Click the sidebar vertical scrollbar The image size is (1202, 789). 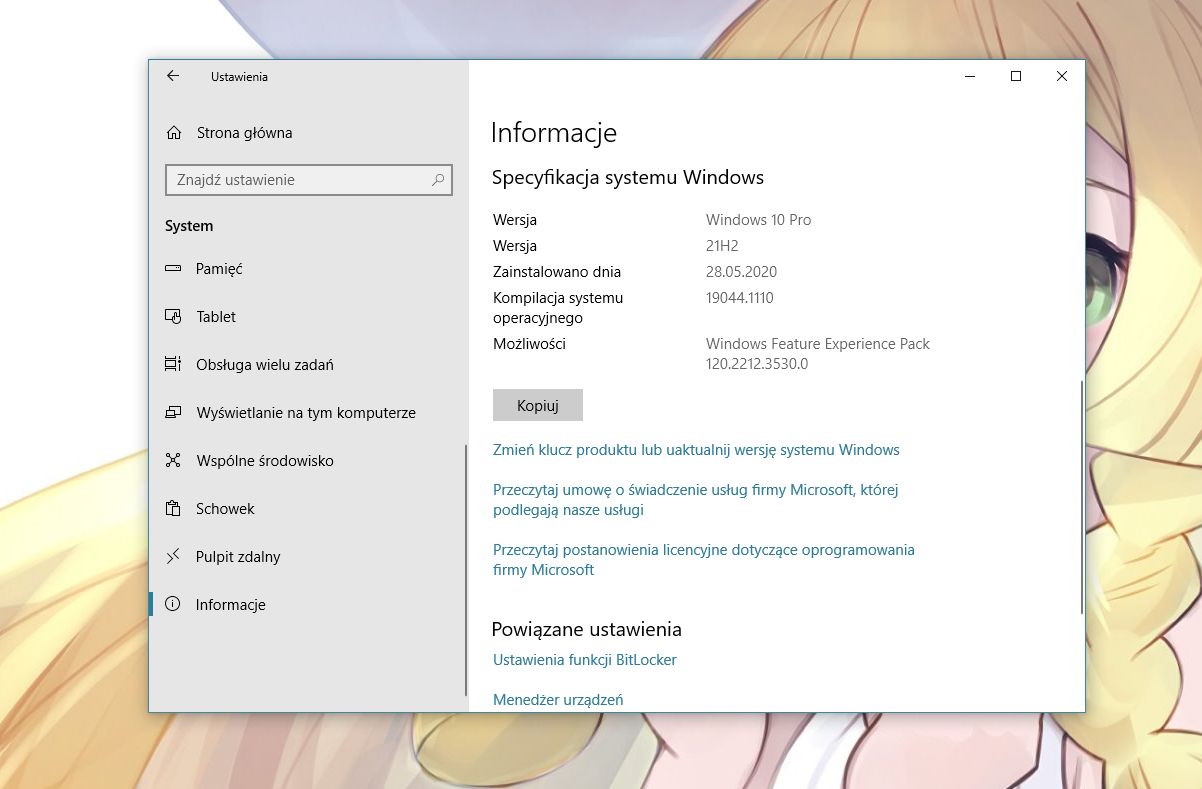(x=465, y=570)
